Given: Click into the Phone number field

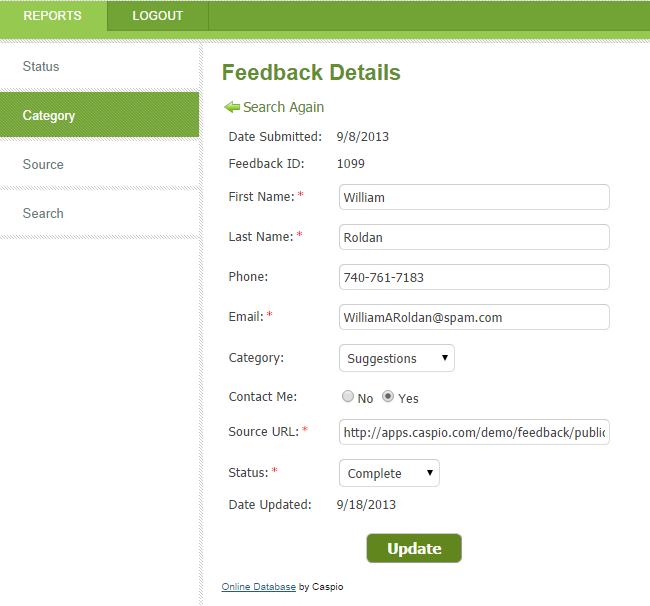Looking at the screenshot, I should coord(474,277).
